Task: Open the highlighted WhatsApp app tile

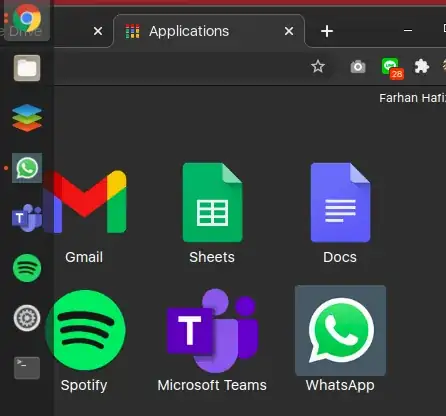Action: pos(340,330)
